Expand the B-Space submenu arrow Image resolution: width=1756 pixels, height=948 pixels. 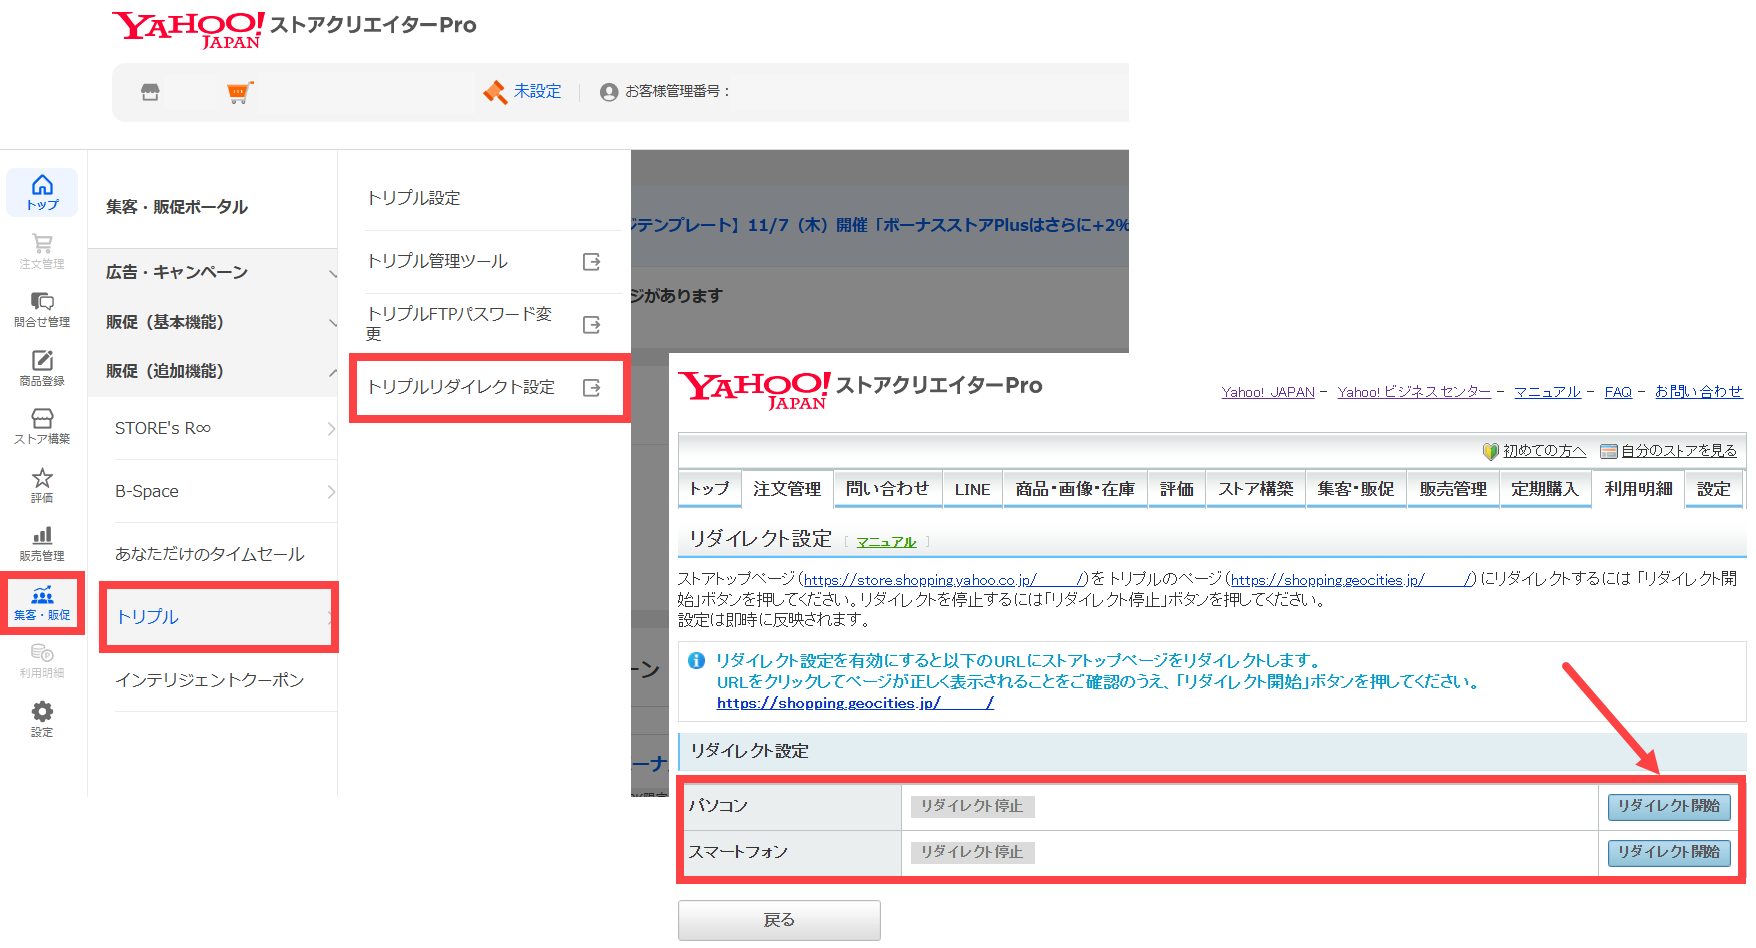click(x=331, y=492)
